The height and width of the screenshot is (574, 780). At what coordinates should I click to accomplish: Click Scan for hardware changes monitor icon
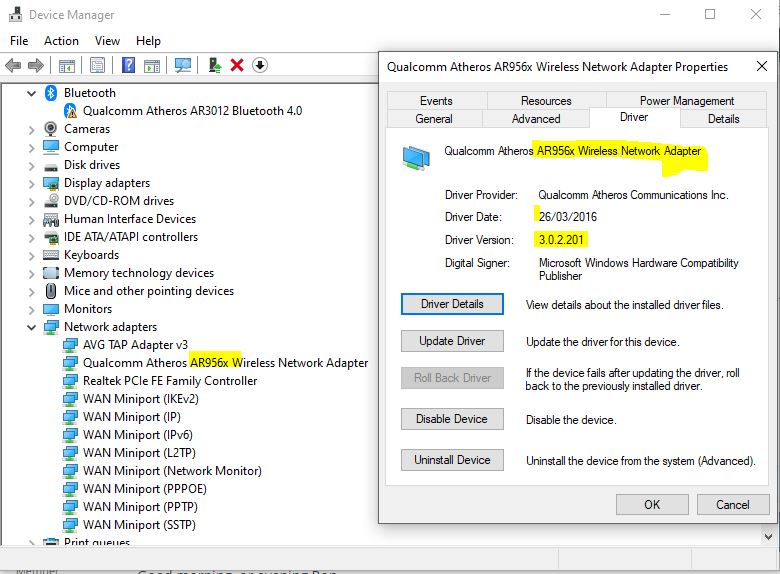tap(183, 65)
